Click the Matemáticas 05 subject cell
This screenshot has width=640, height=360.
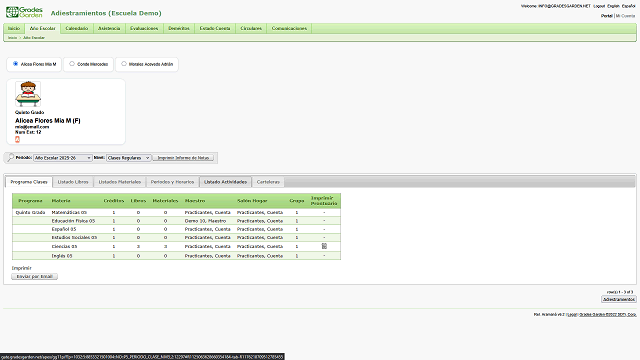click(69, 213)
